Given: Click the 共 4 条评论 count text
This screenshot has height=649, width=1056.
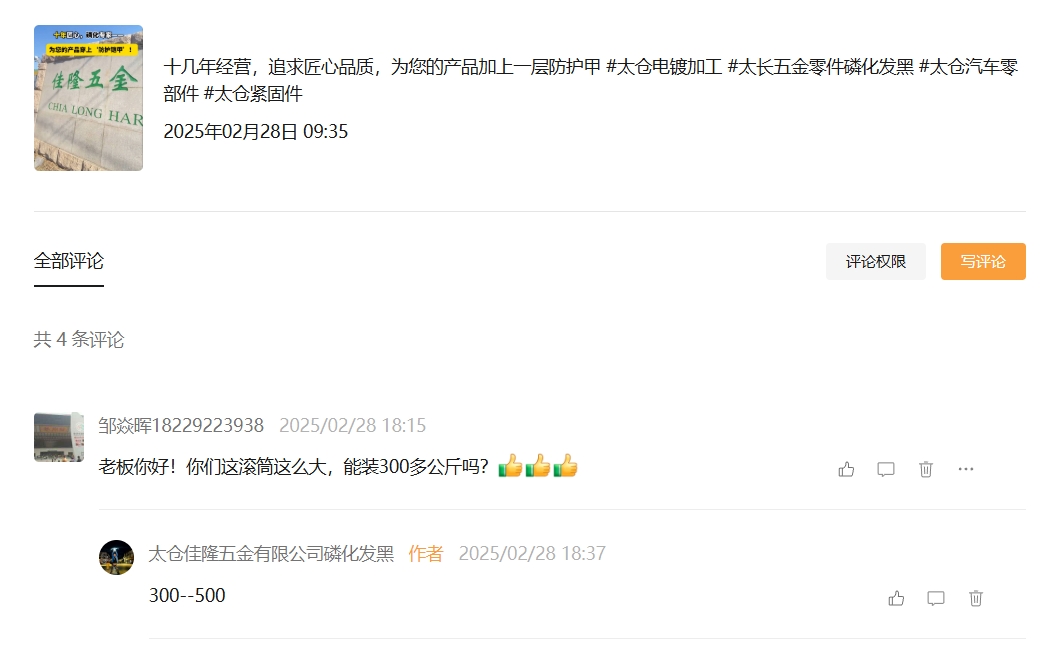Looking at the screenshot, I should point(79,339).
